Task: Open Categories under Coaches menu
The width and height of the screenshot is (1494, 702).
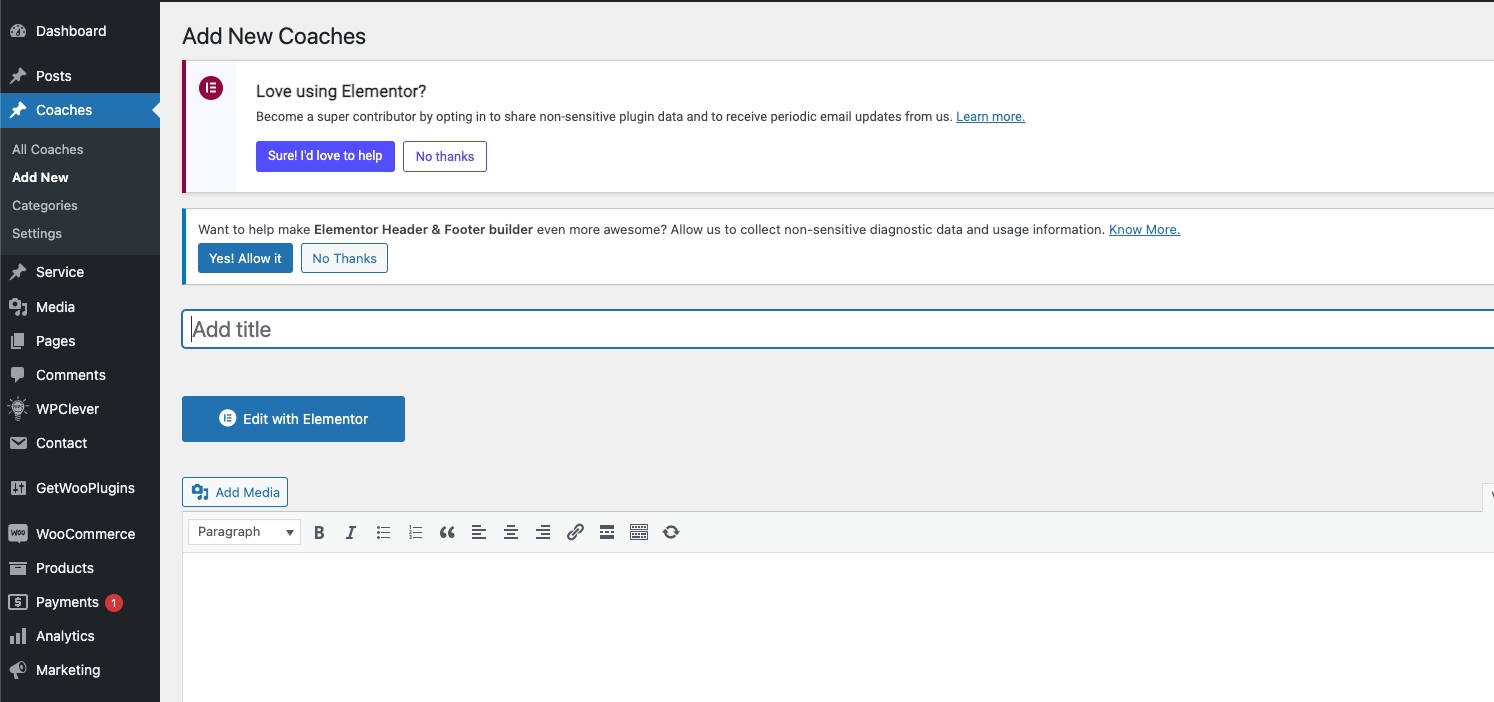Action: [x=45, y=205]
